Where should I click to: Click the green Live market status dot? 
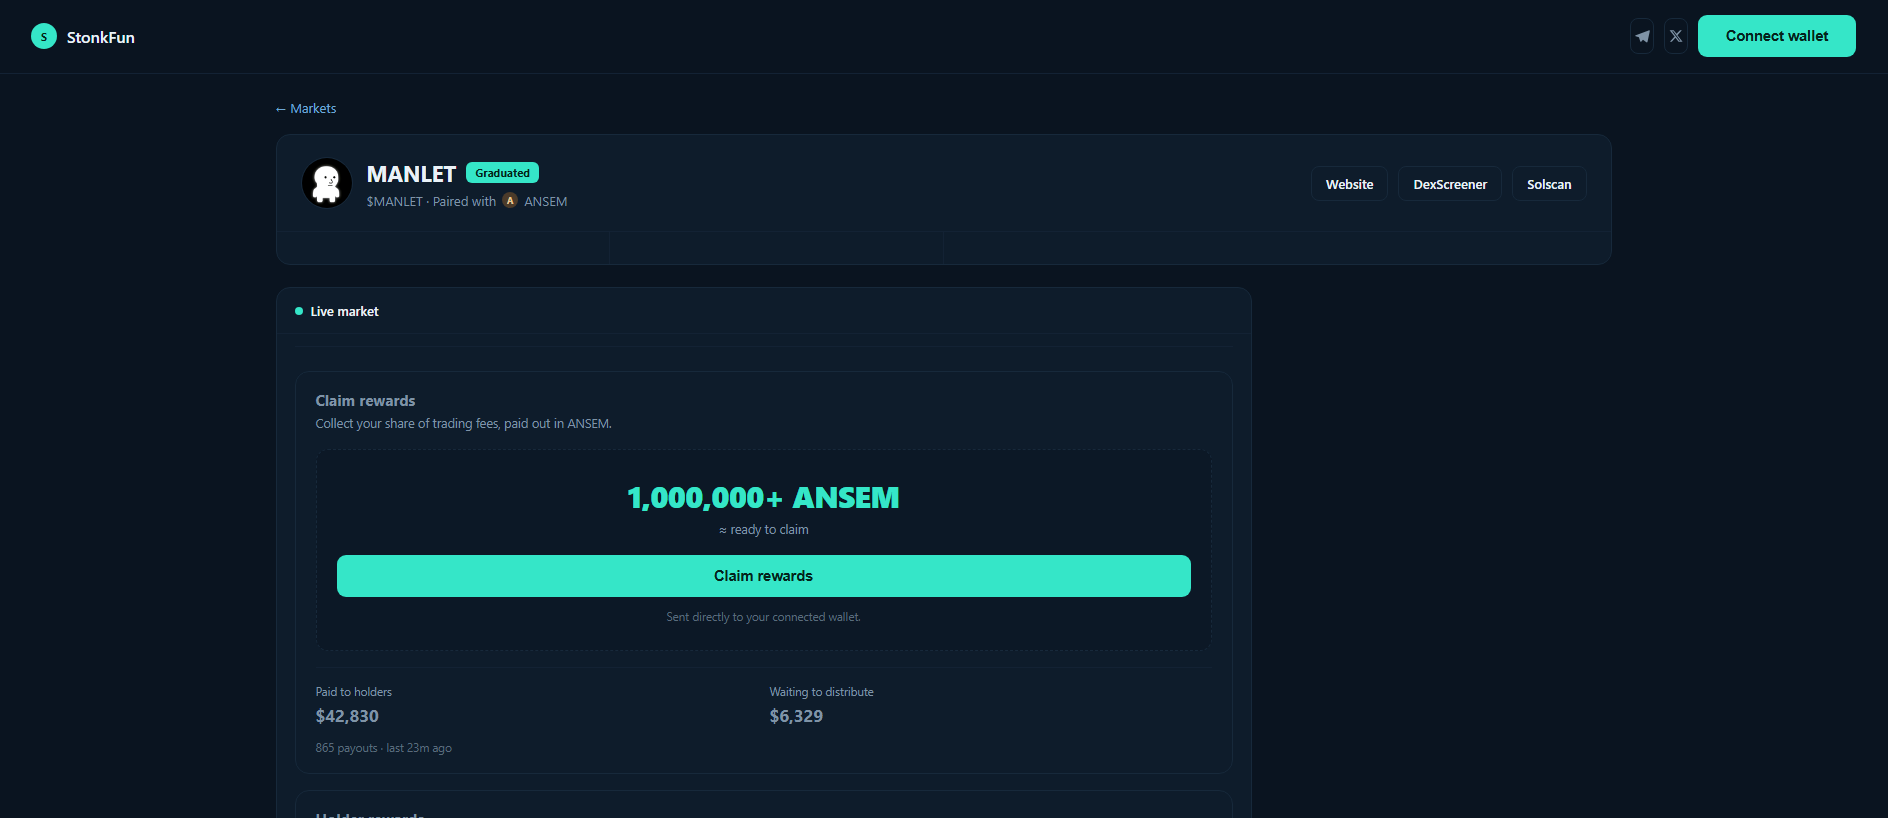[x=299, y=311]
